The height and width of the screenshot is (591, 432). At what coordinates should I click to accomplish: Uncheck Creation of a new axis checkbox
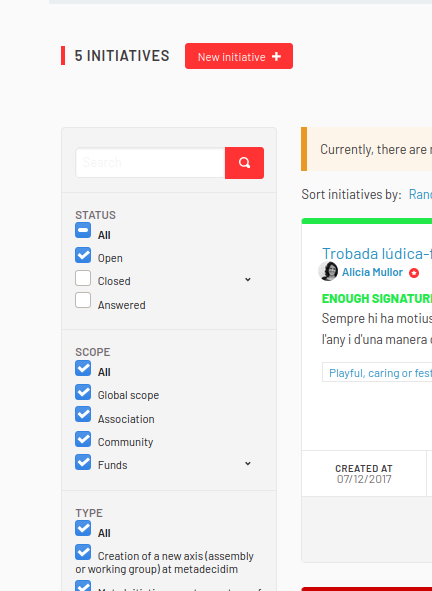click(x=83, y=552)
